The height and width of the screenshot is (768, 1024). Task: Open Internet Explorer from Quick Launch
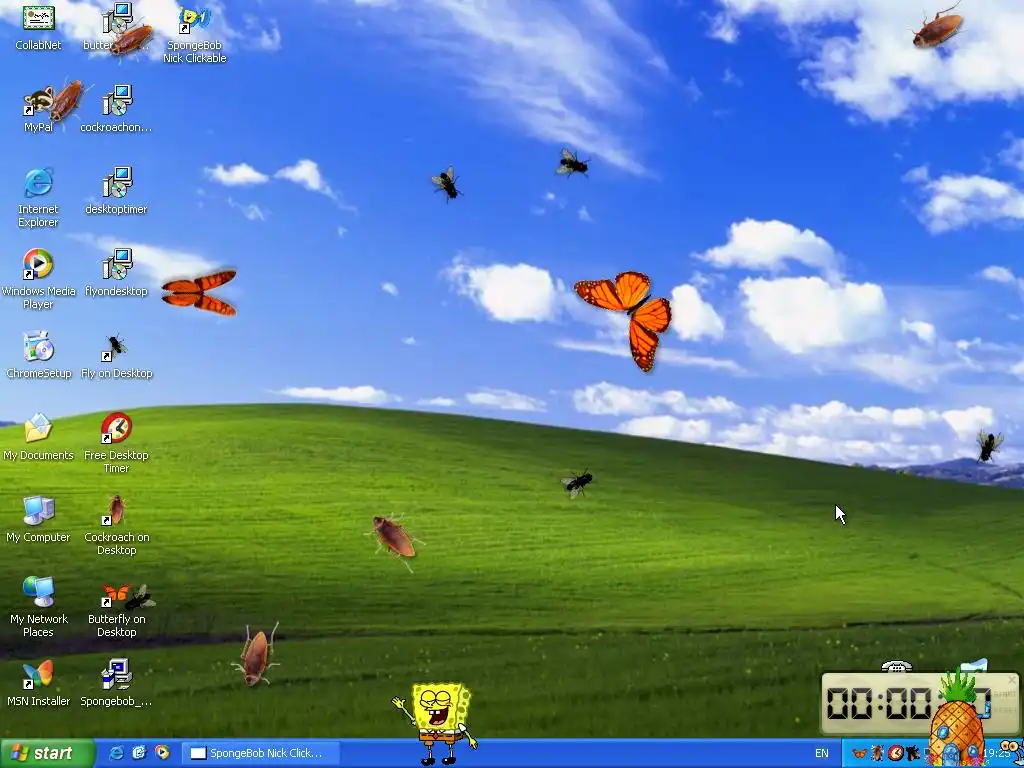pos(116,753)
